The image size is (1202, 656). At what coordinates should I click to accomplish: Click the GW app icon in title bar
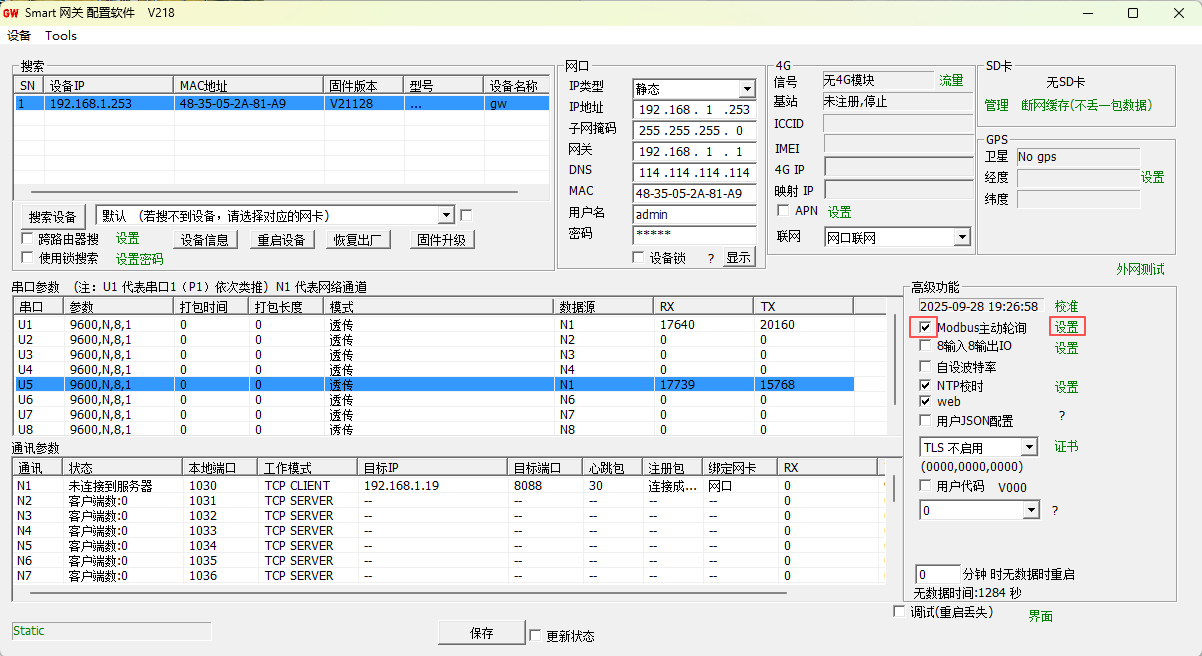11,13
